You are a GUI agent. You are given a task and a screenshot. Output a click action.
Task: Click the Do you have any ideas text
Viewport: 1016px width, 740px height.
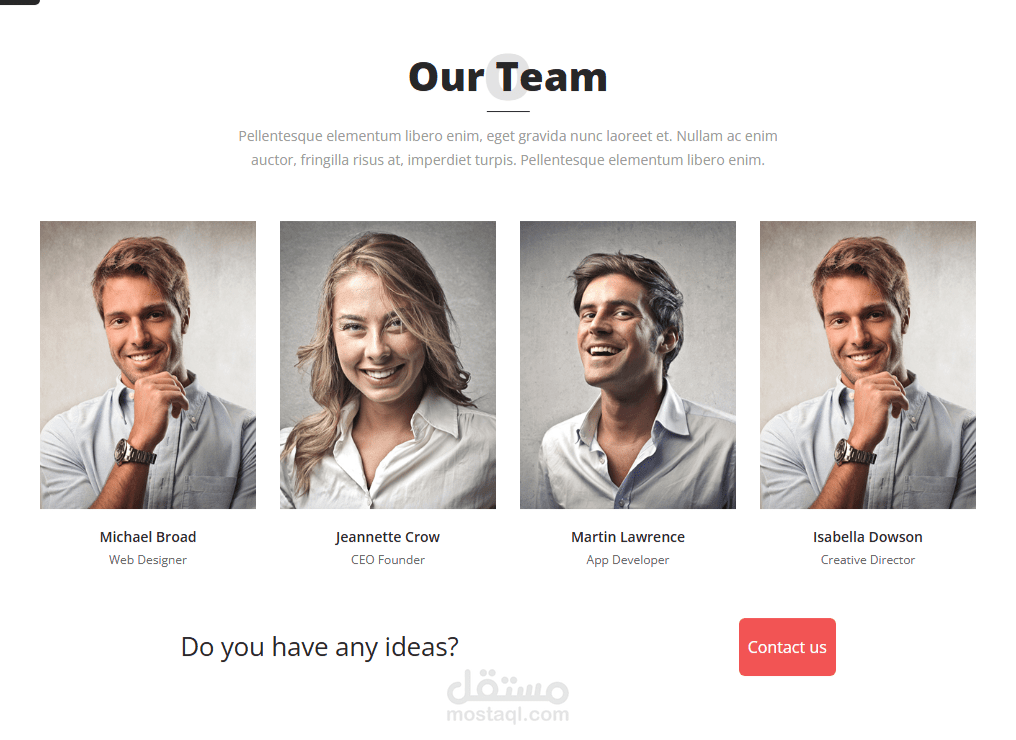(320, 647)
